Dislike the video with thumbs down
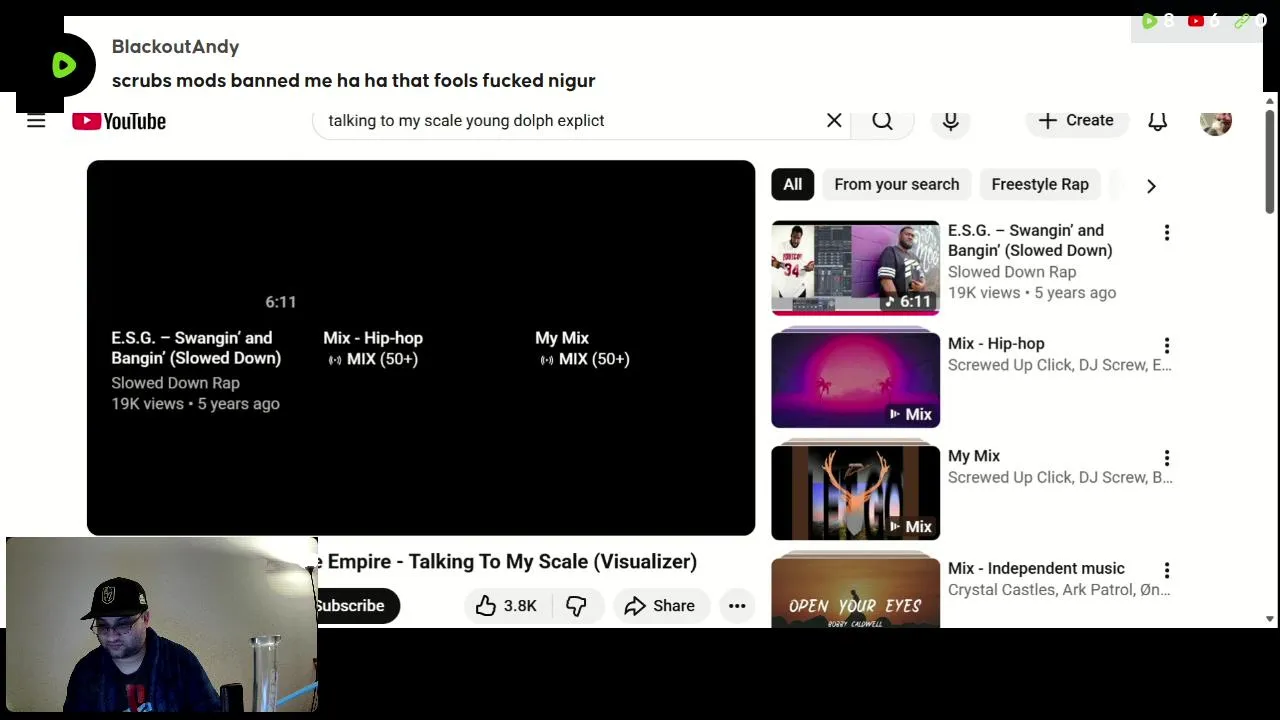The image size is (1280, 720). (x=577, y=605)
